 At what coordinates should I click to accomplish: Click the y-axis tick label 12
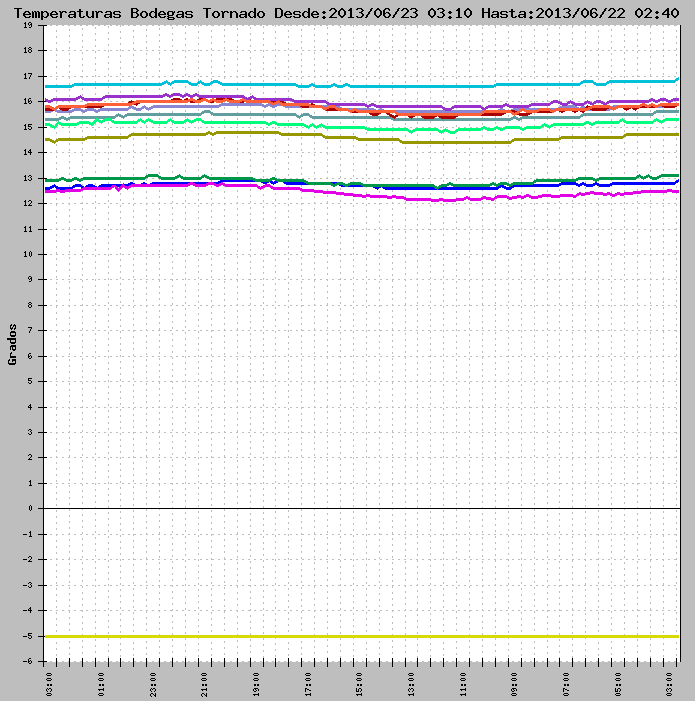pyautogui.click(x=28, y=203)
